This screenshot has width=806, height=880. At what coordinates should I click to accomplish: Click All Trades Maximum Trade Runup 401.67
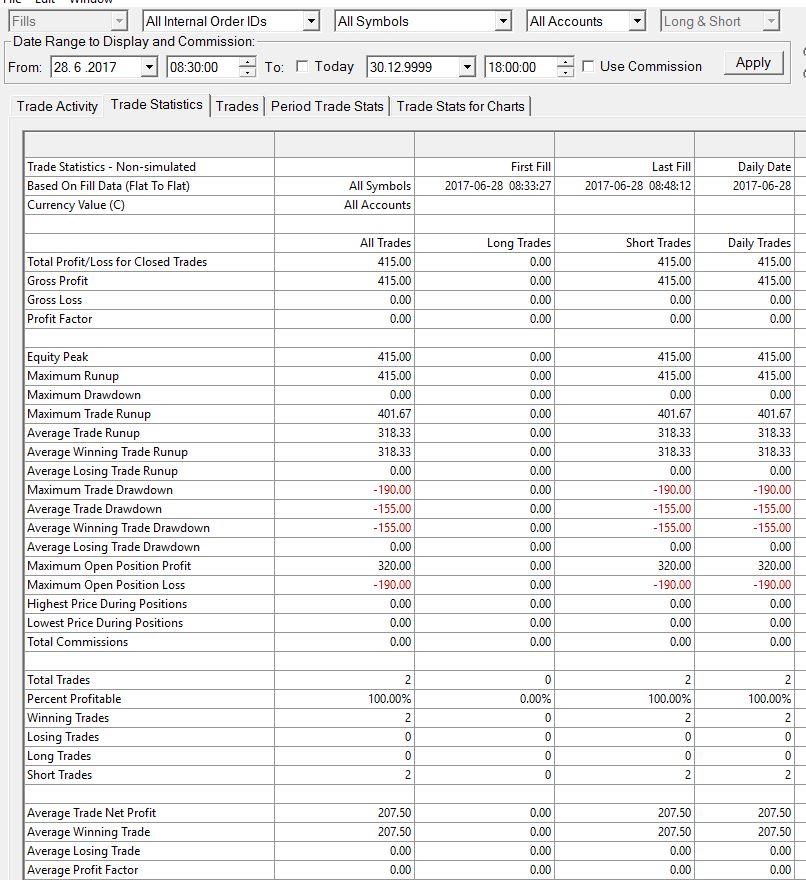click(x=394, y=414)
